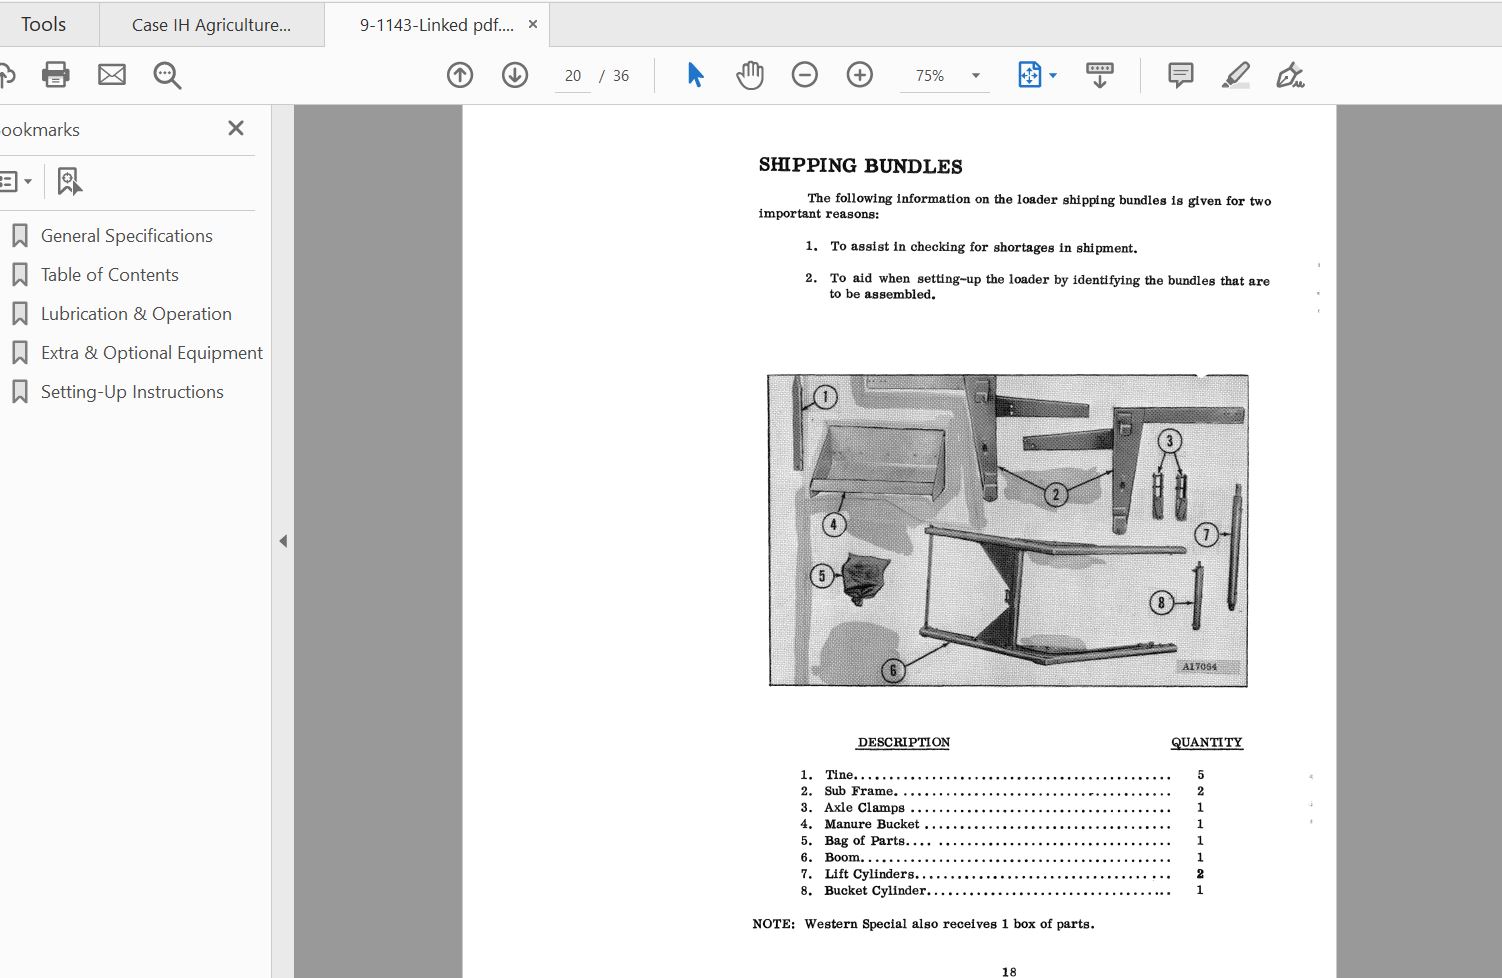Activate the Hand tool
This screenshot has width=1502, height=978.
(x=749, y=74)
